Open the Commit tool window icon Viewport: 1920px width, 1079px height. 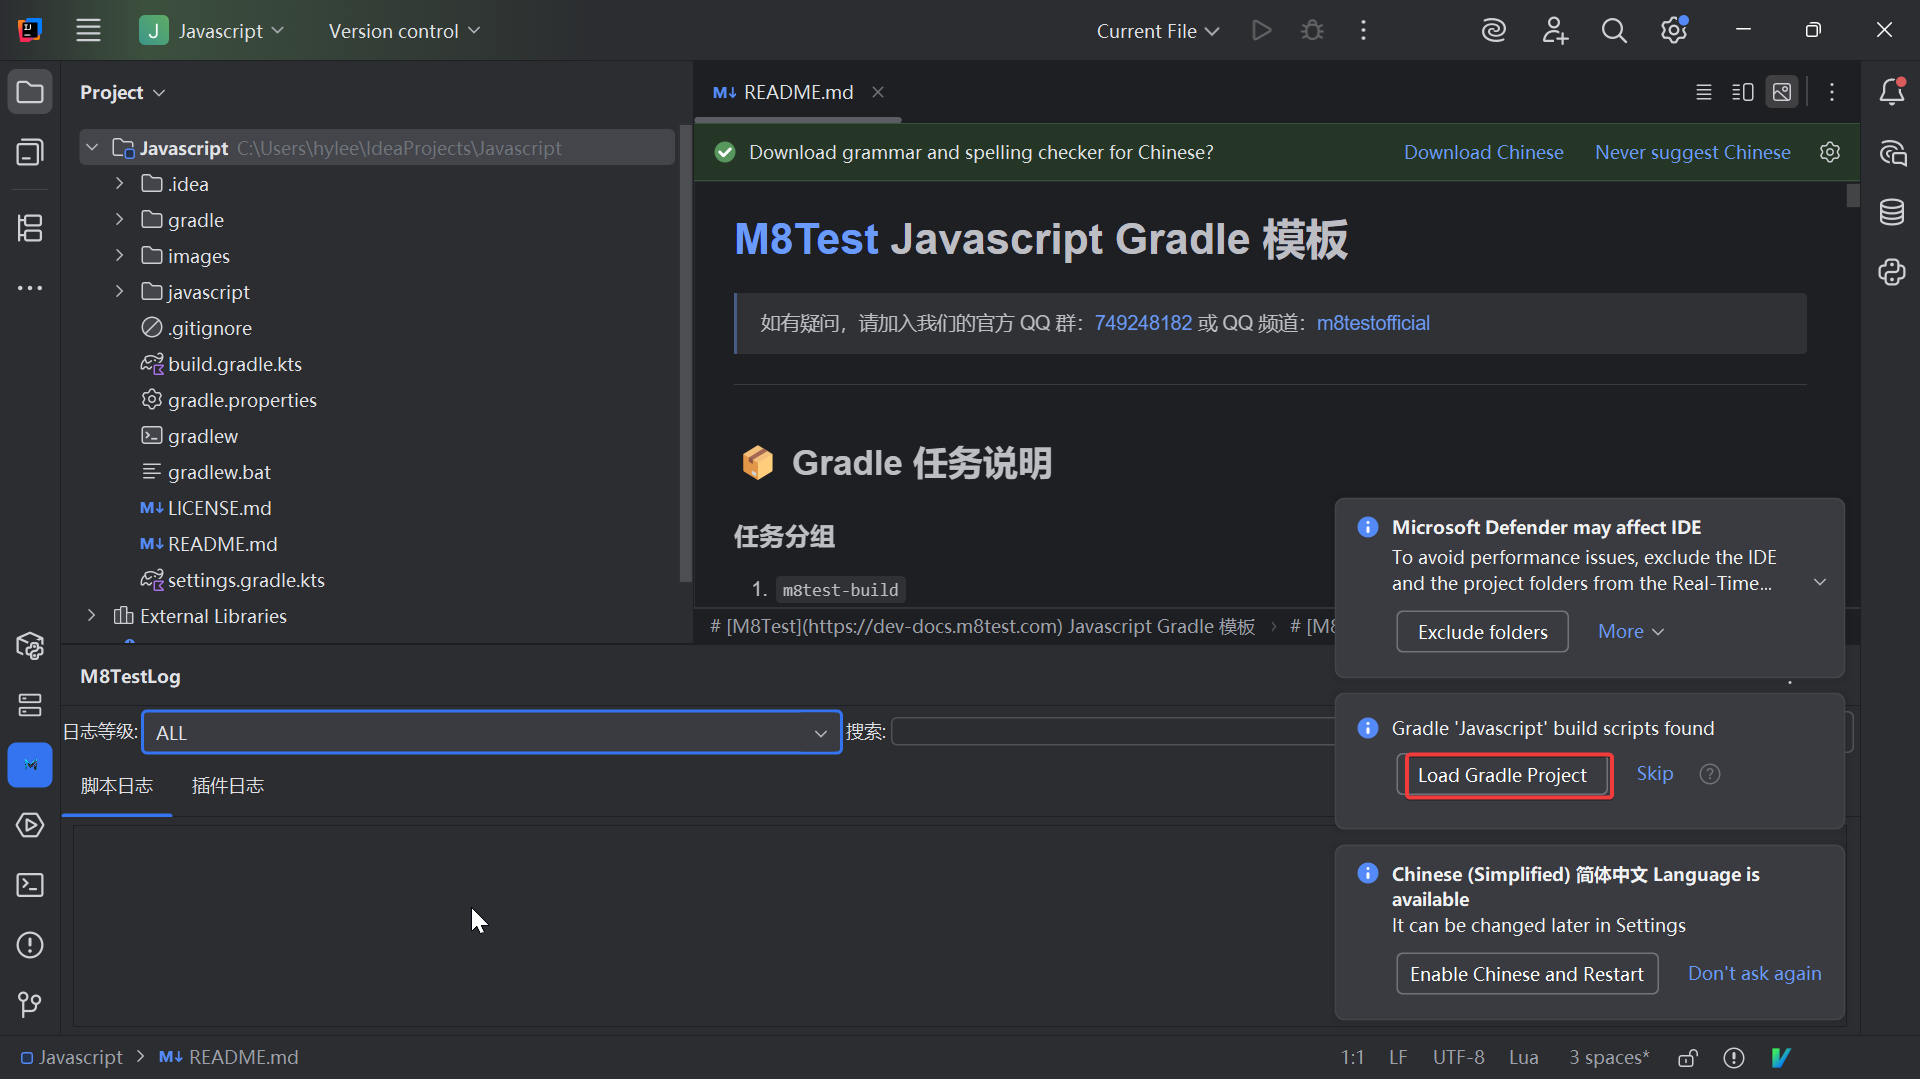point(30,153)
